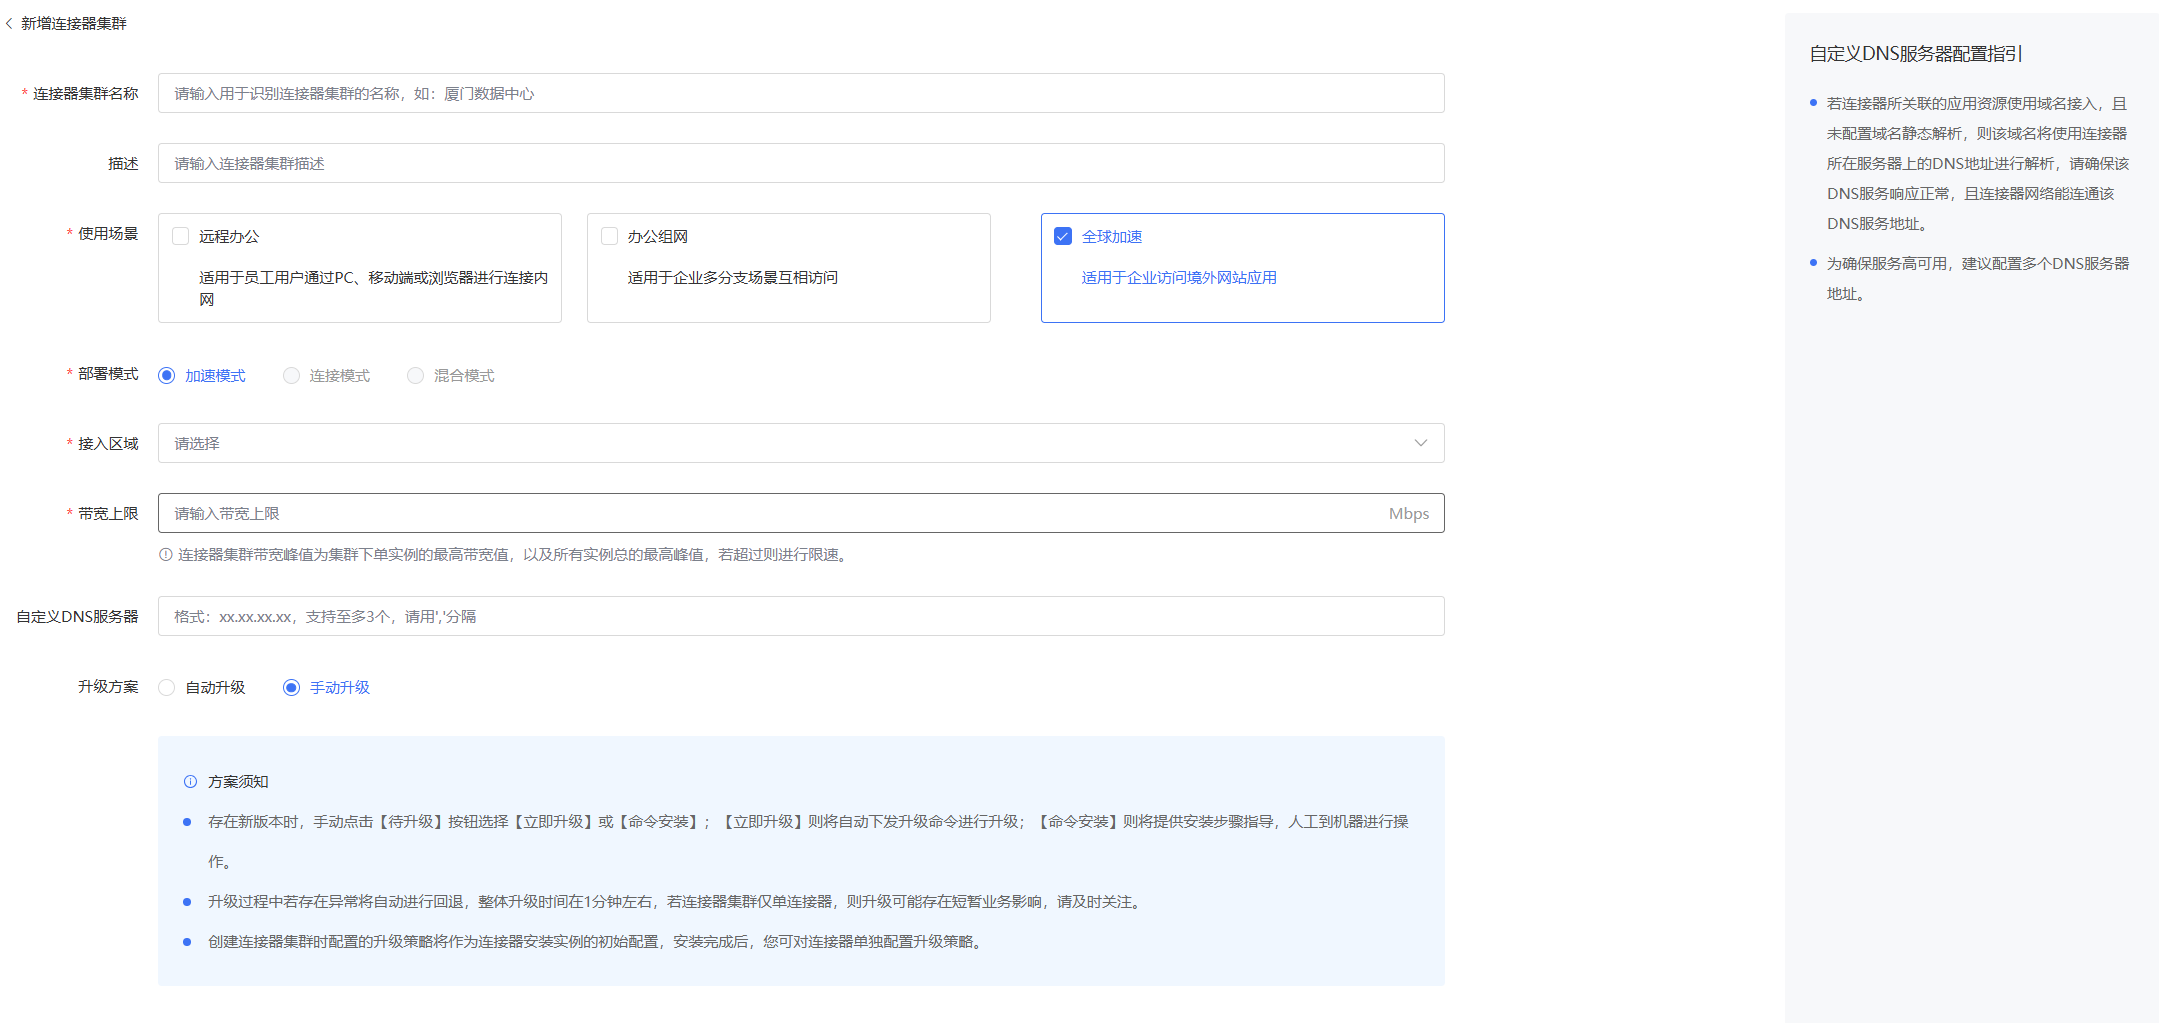
Task: Click the tip starting 若连接器所关联的应用资源
Action: click(x=1978, y=164)
